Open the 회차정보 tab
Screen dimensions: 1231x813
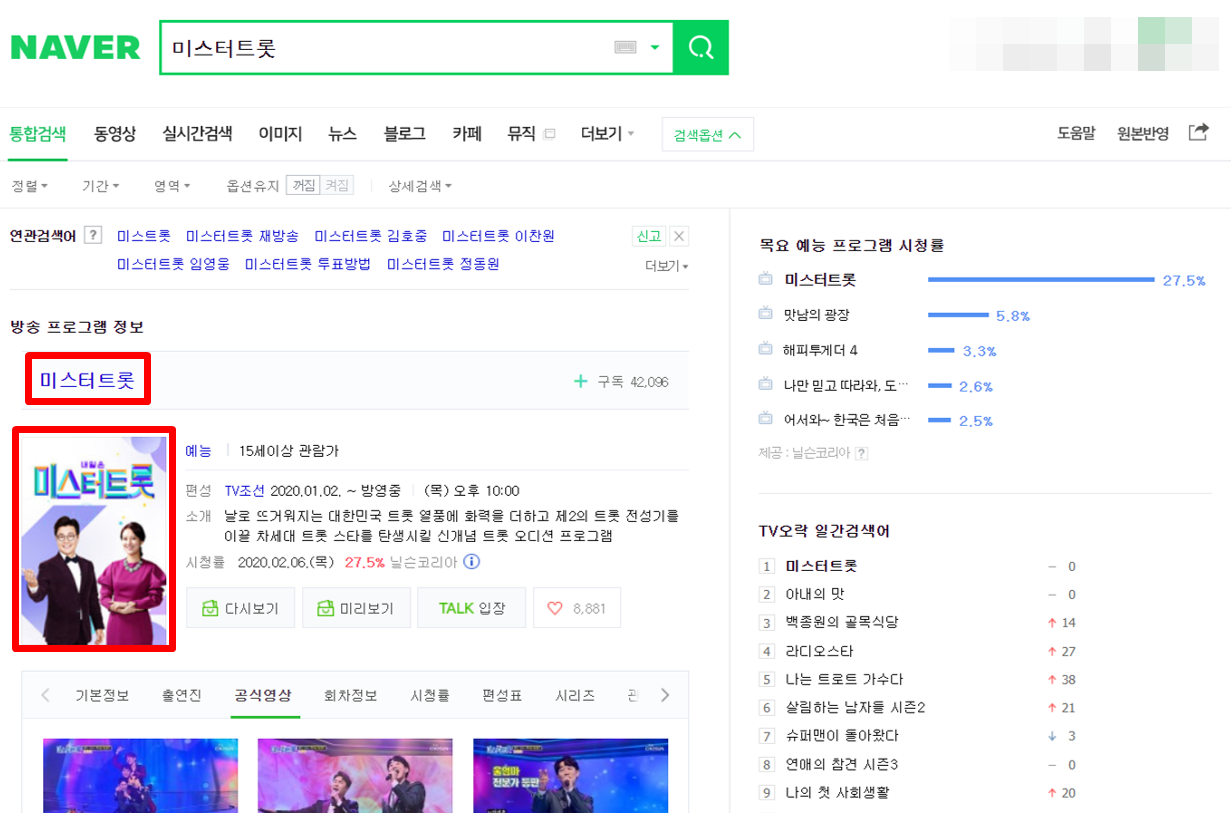point(350,696)
